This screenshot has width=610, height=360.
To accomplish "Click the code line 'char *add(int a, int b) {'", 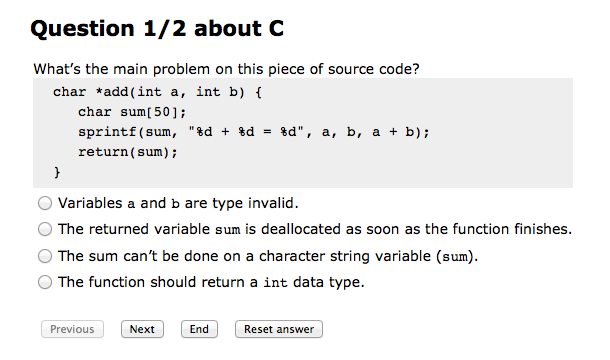I will coord(158,92).
